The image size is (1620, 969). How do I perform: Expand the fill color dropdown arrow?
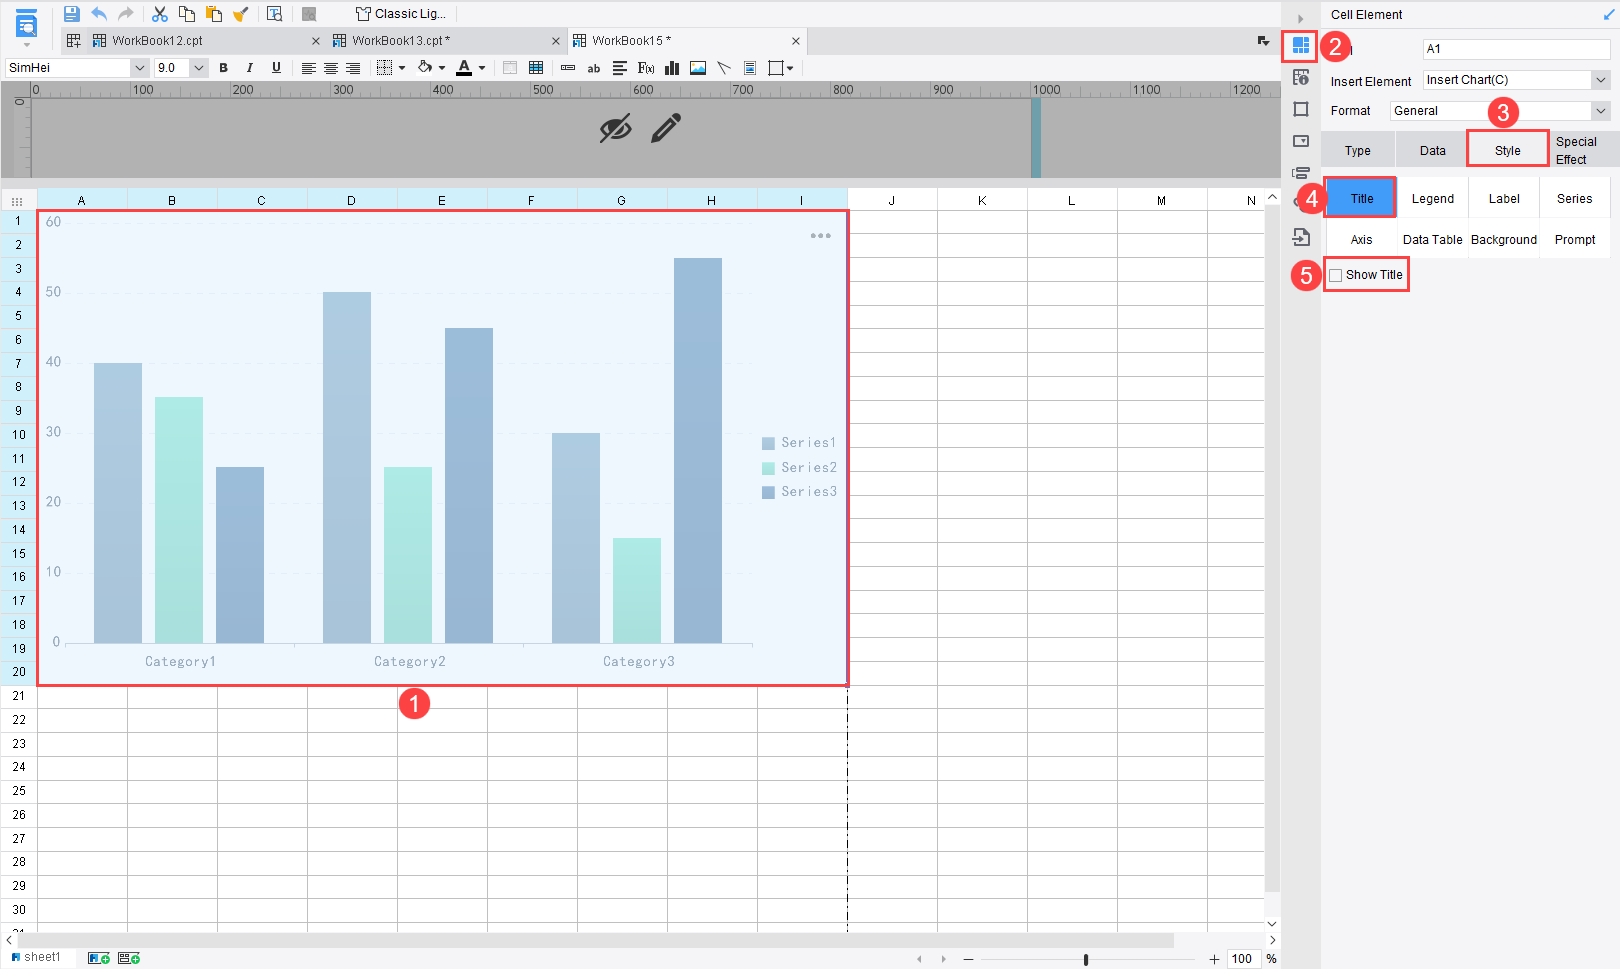[442, 68]
